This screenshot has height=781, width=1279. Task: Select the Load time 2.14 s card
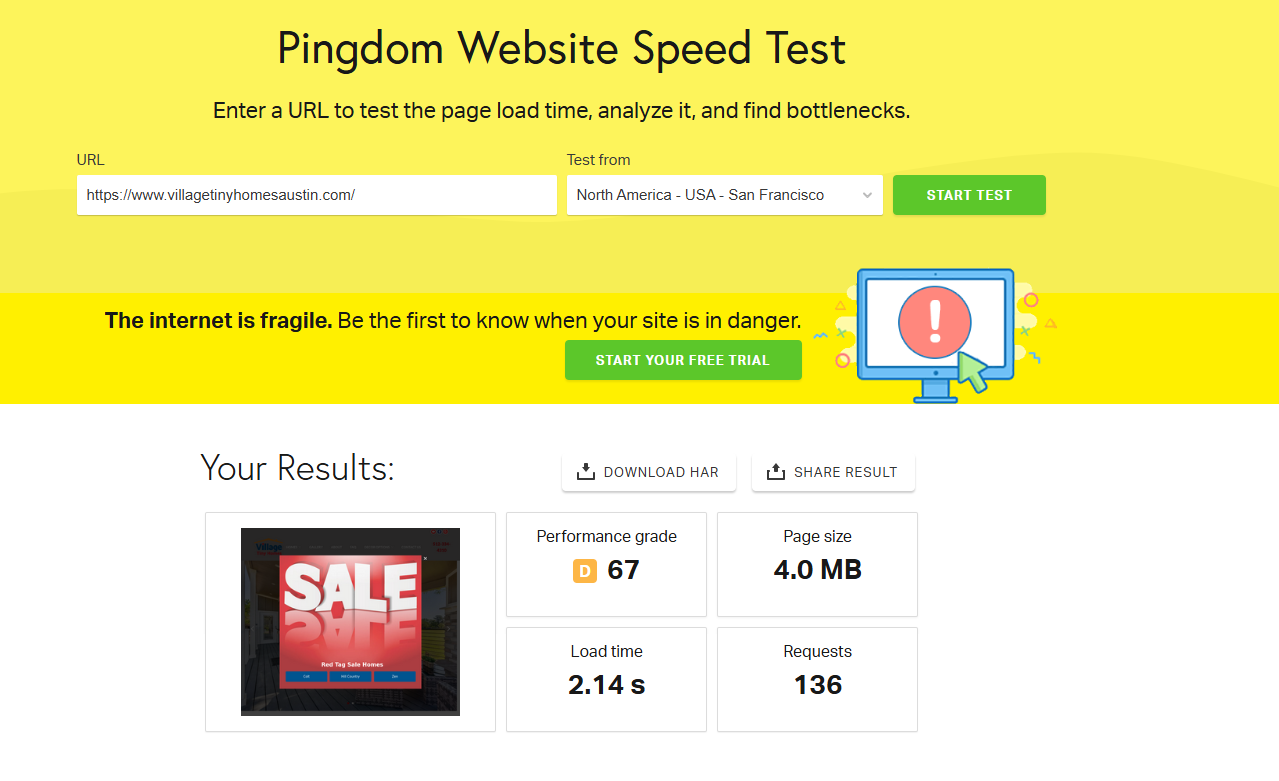pos(606,679)
